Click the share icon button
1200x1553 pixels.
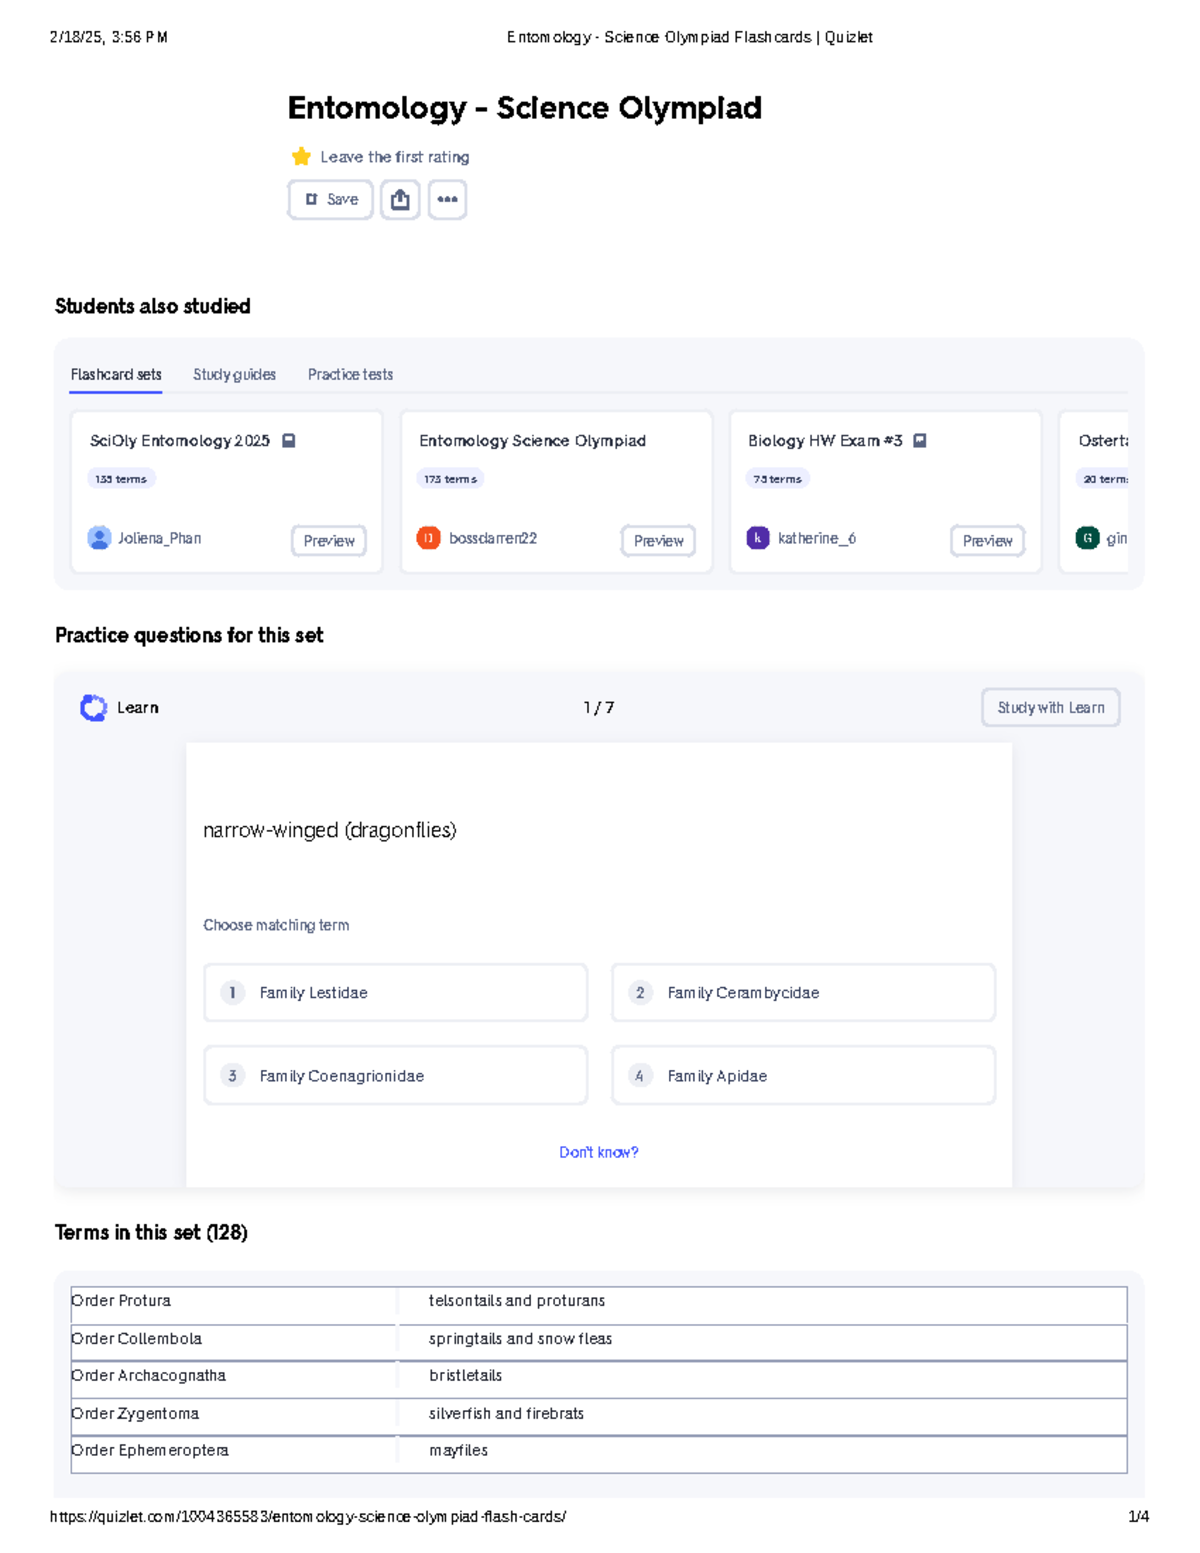coord(400,200)
